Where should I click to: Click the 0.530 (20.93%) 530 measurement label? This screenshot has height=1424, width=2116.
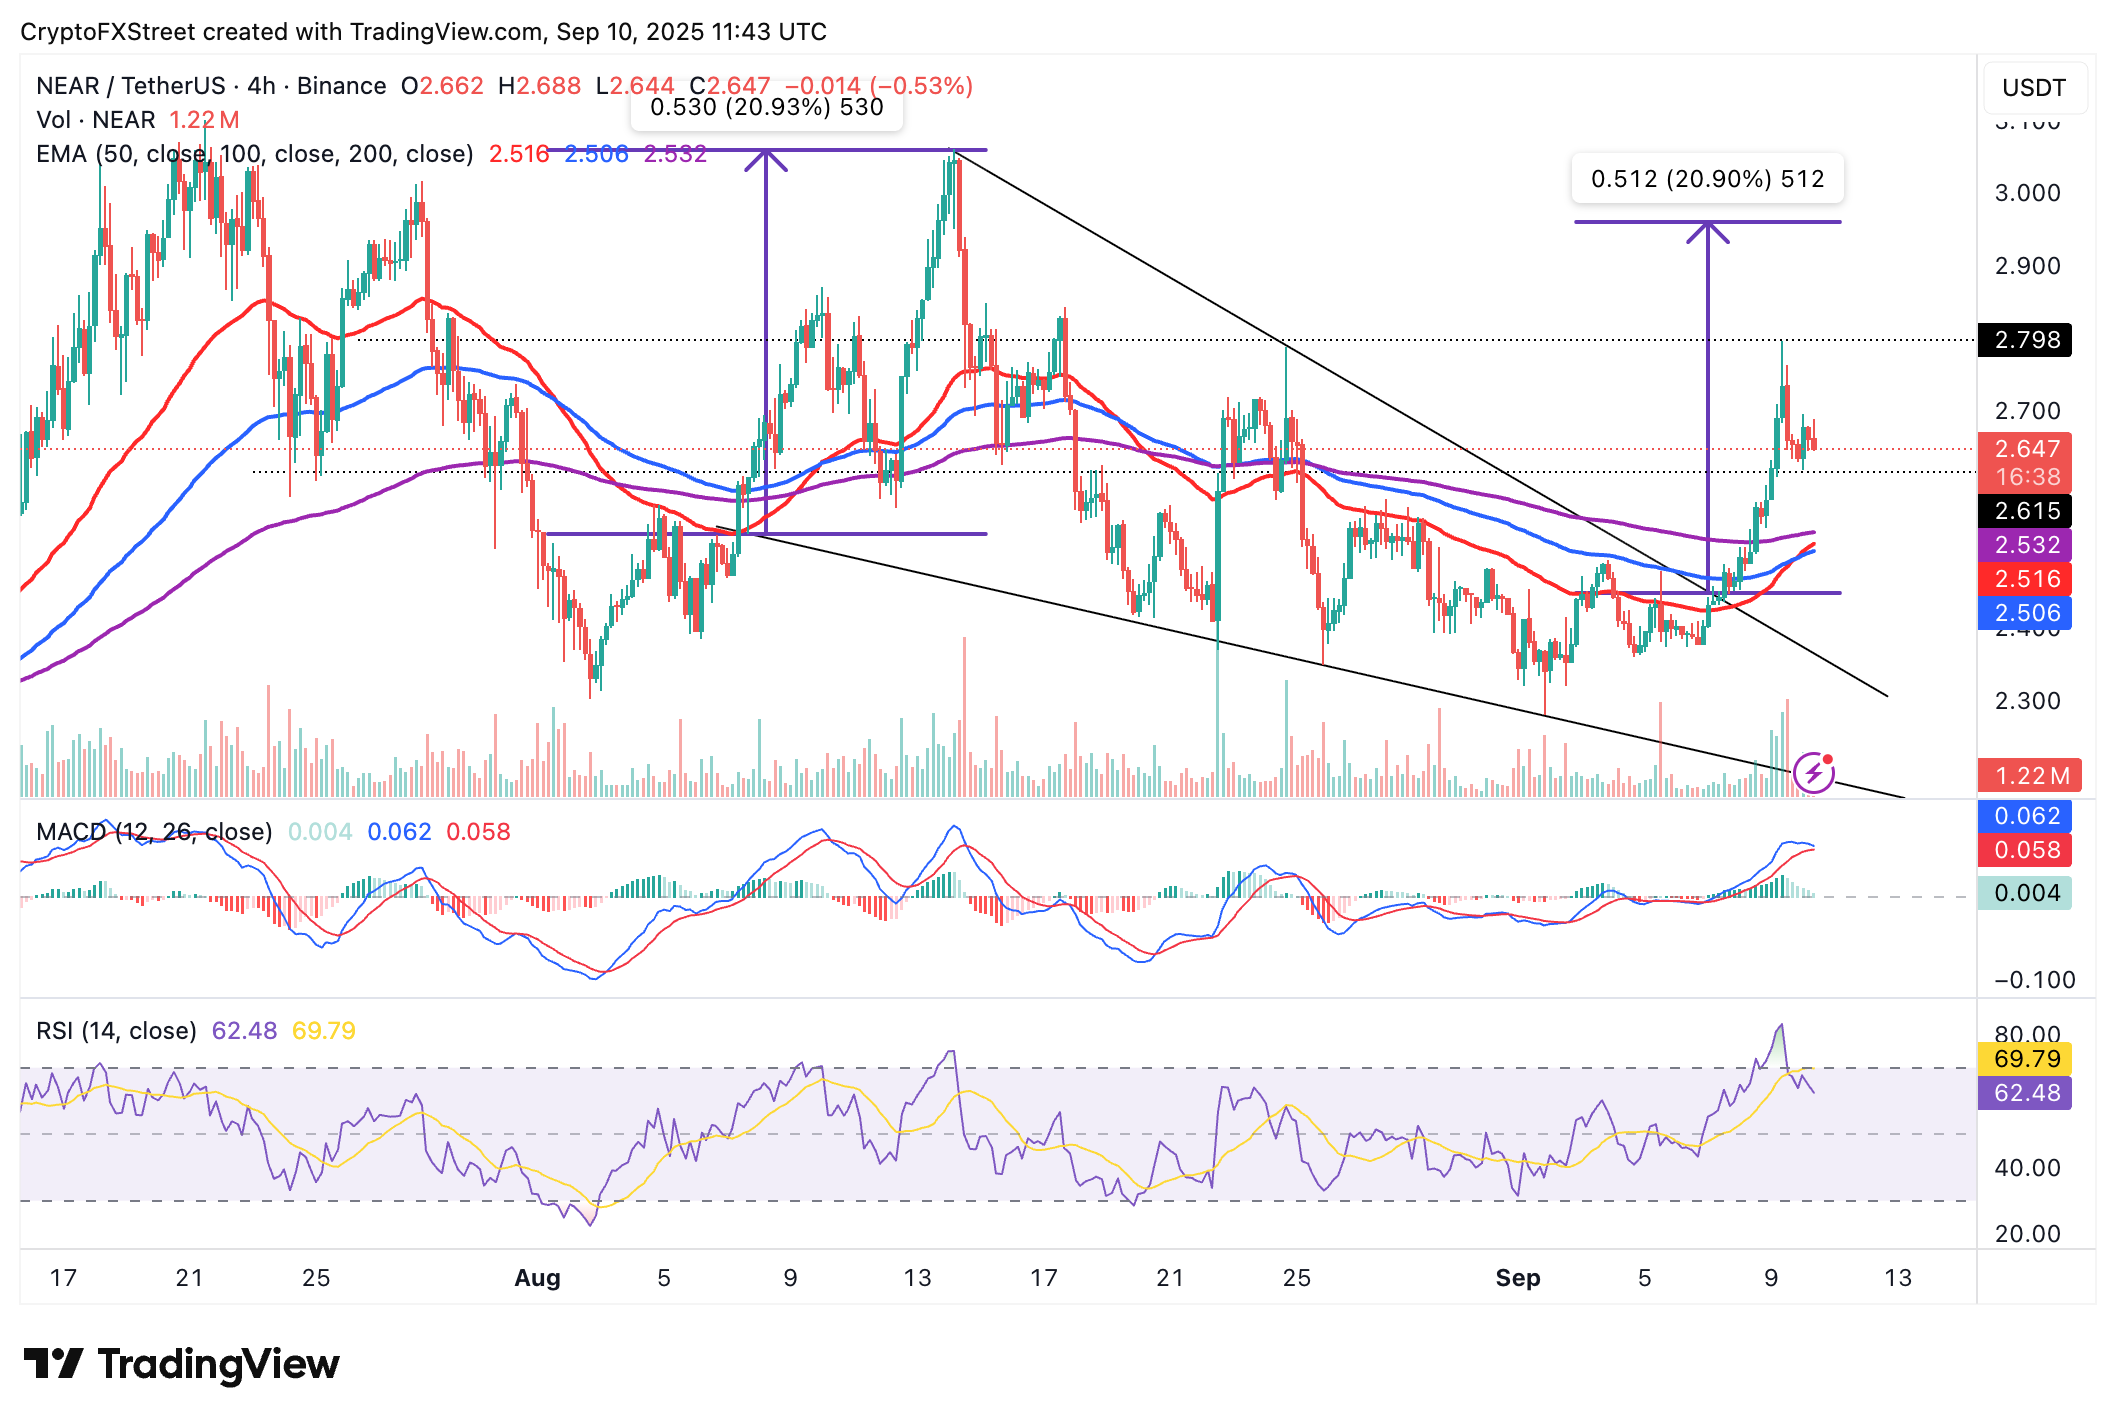point(766,108)
